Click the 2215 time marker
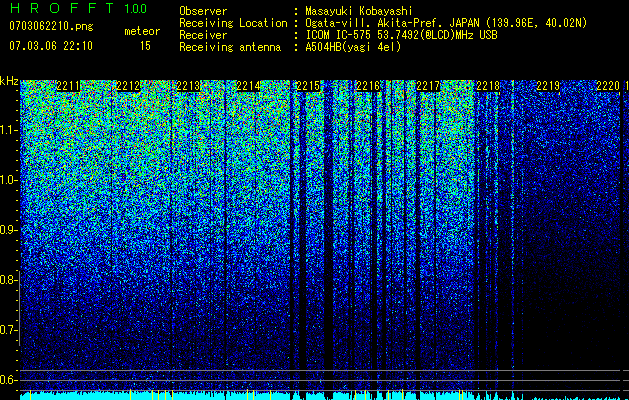 [308, 86]
